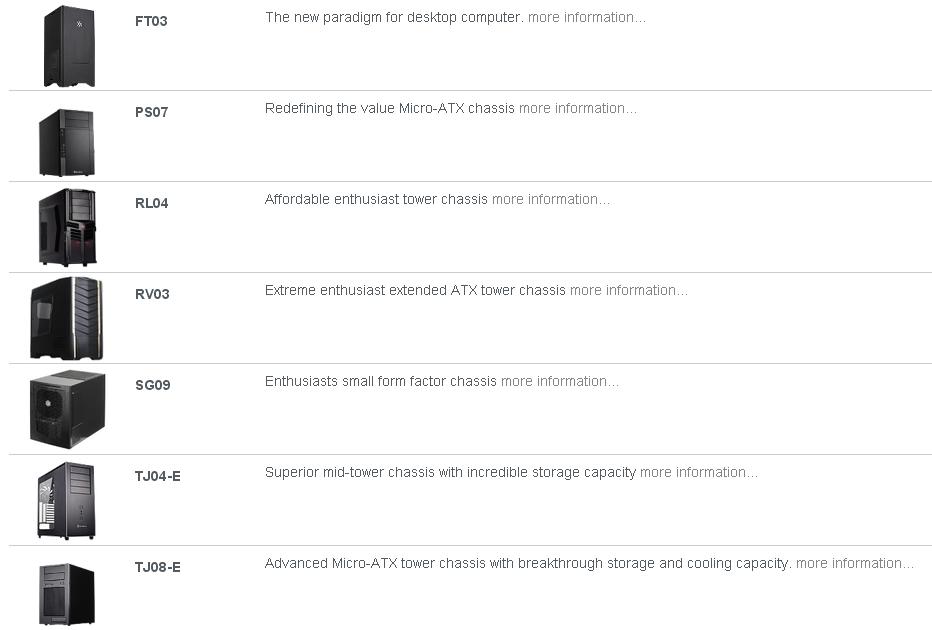Screen dimensions: 932x630
Task: Open more information for FT03 desktop
Action: pos(586,17)
